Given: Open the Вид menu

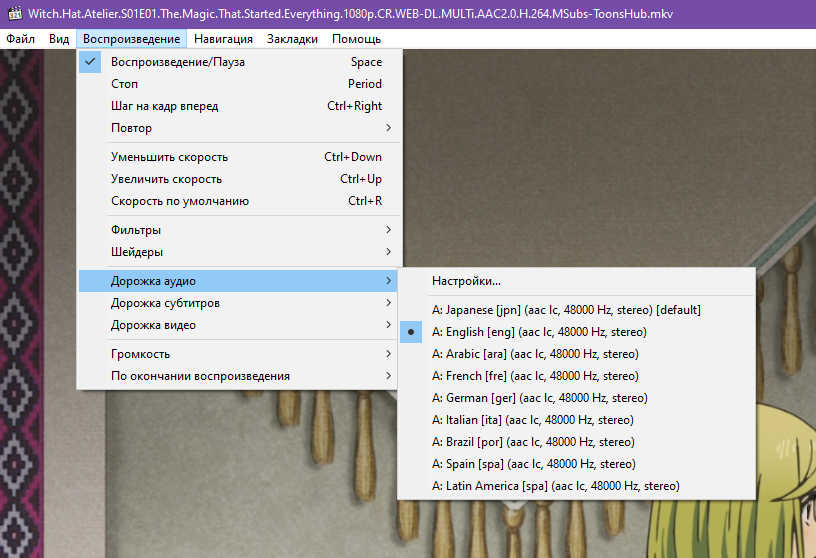Looking at the screenshot, I should [59, 39].
